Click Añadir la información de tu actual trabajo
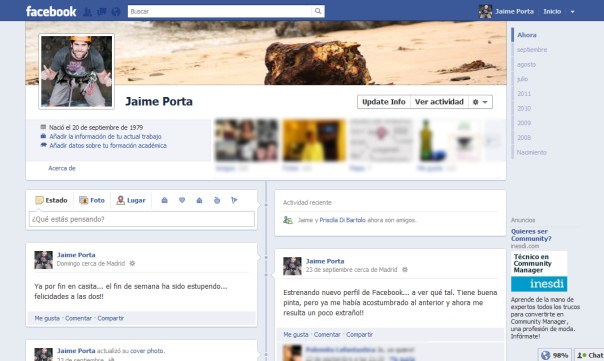The width and height of the screenshot is (604, 361). pyautogui.click(x=105, y=136)
